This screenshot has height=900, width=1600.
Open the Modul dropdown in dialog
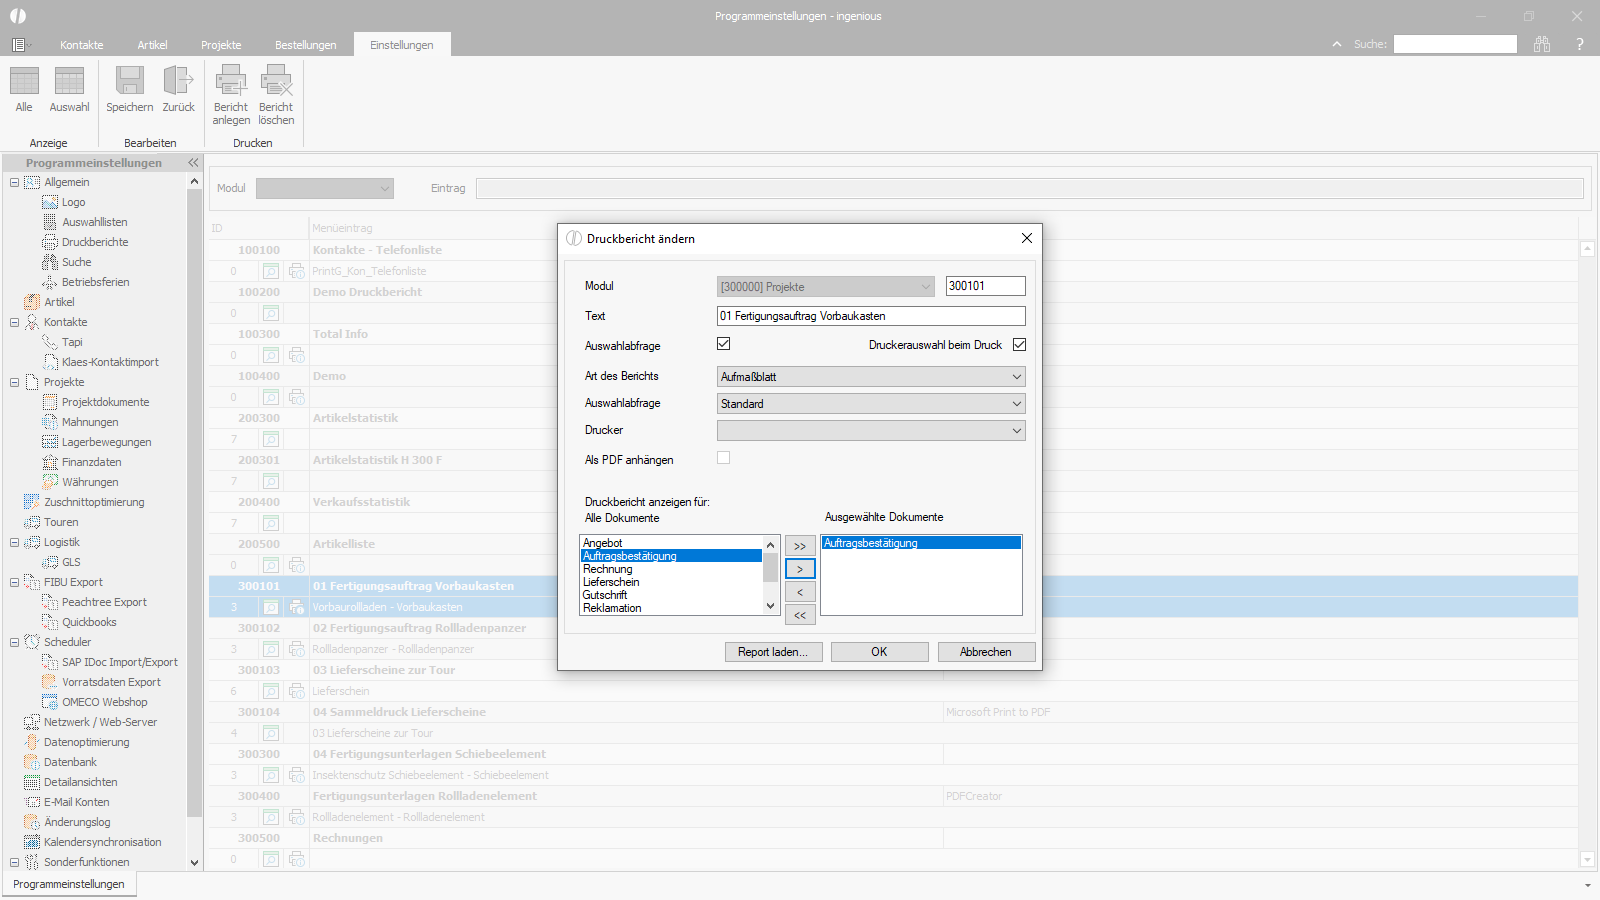(826, 287)
